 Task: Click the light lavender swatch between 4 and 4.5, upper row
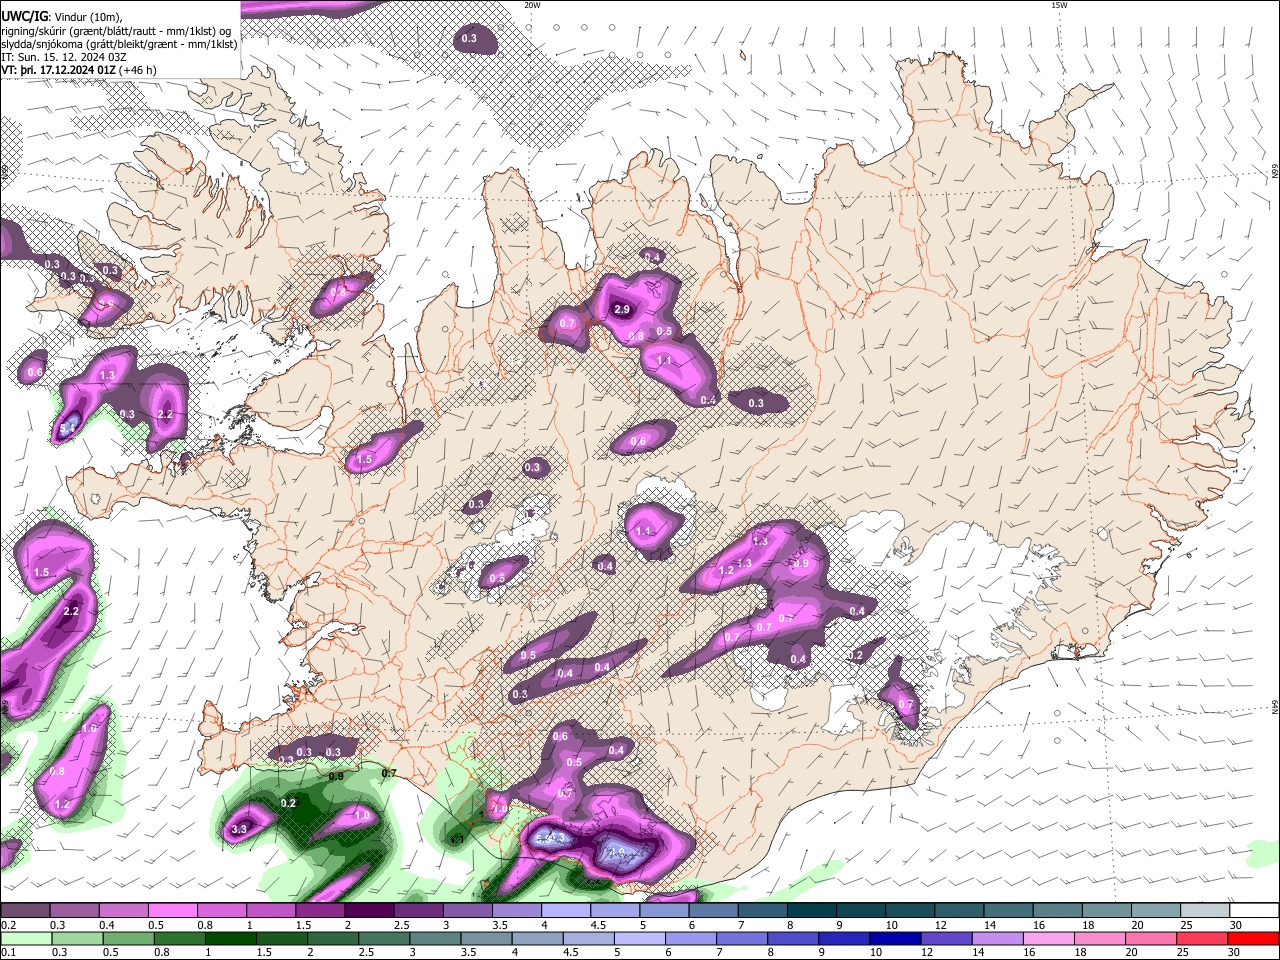566,911
